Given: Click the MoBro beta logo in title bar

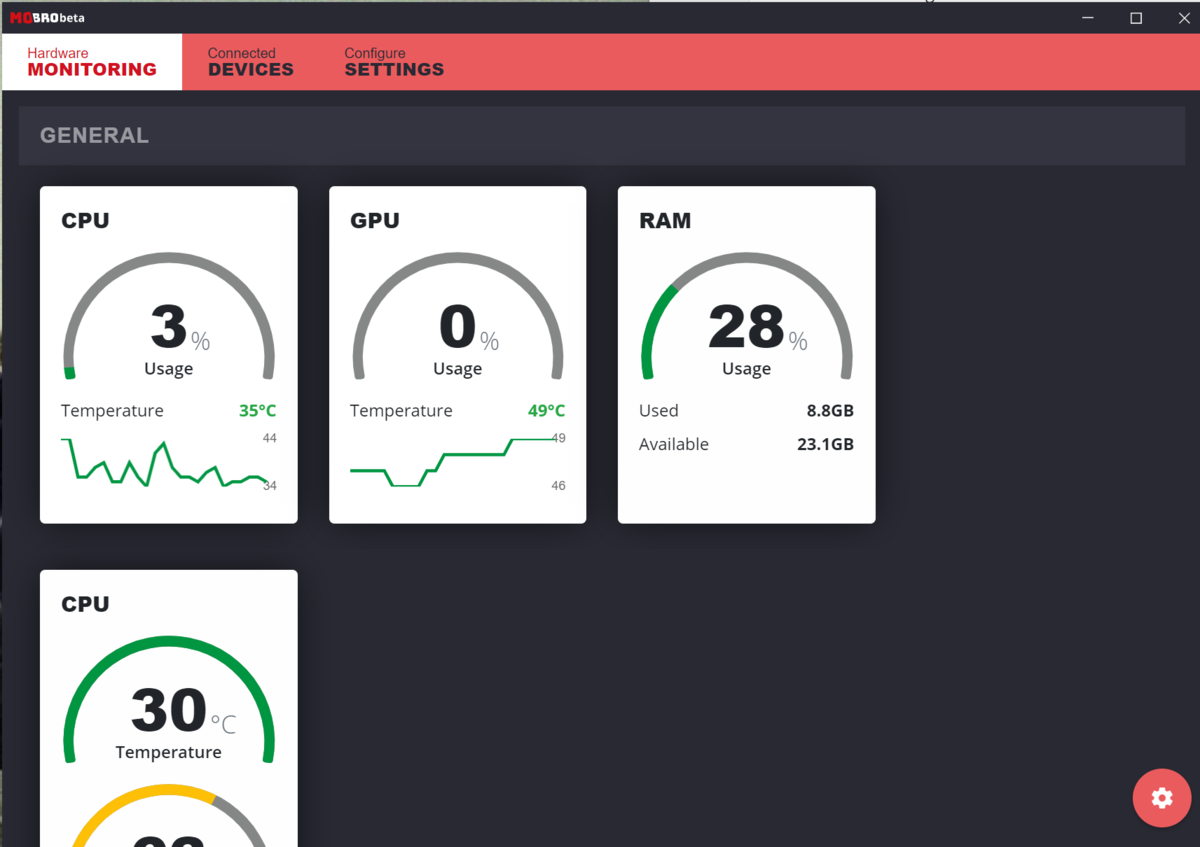Looking at the screenshot, I should (47, 17).
